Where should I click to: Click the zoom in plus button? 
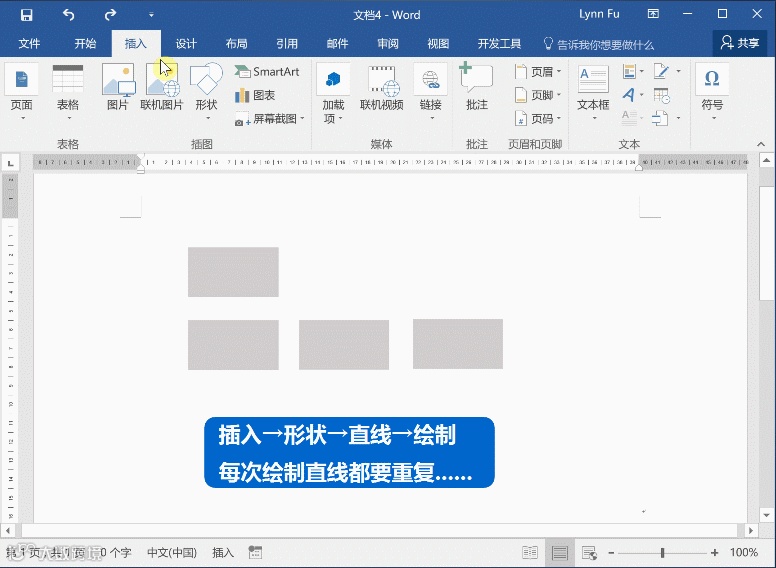pos(714,553)
